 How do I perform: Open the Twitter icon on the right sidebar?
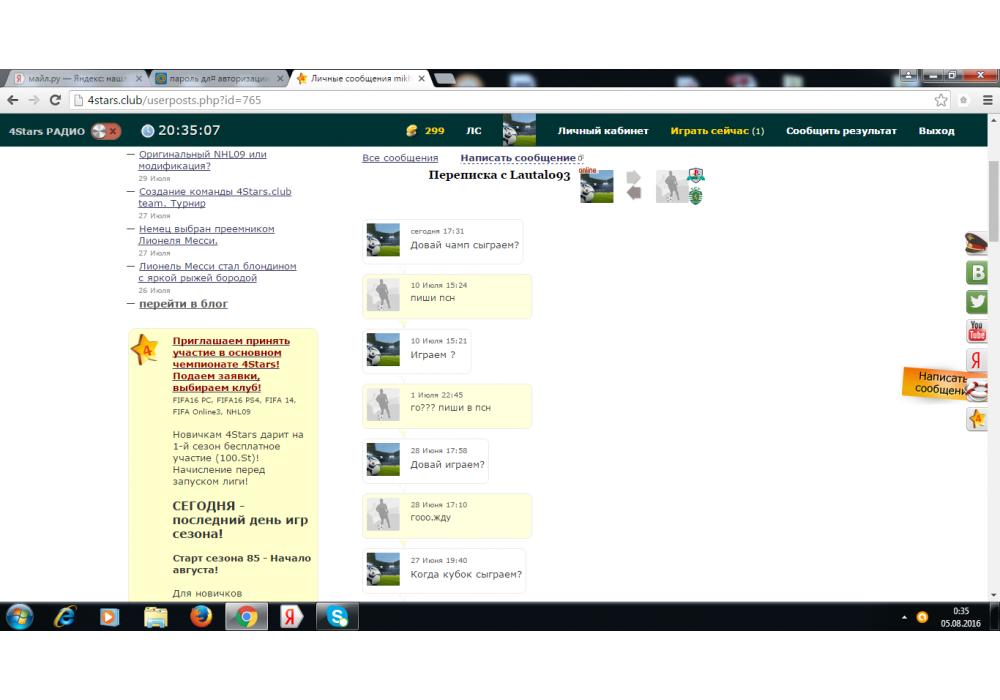pos(976,301)
